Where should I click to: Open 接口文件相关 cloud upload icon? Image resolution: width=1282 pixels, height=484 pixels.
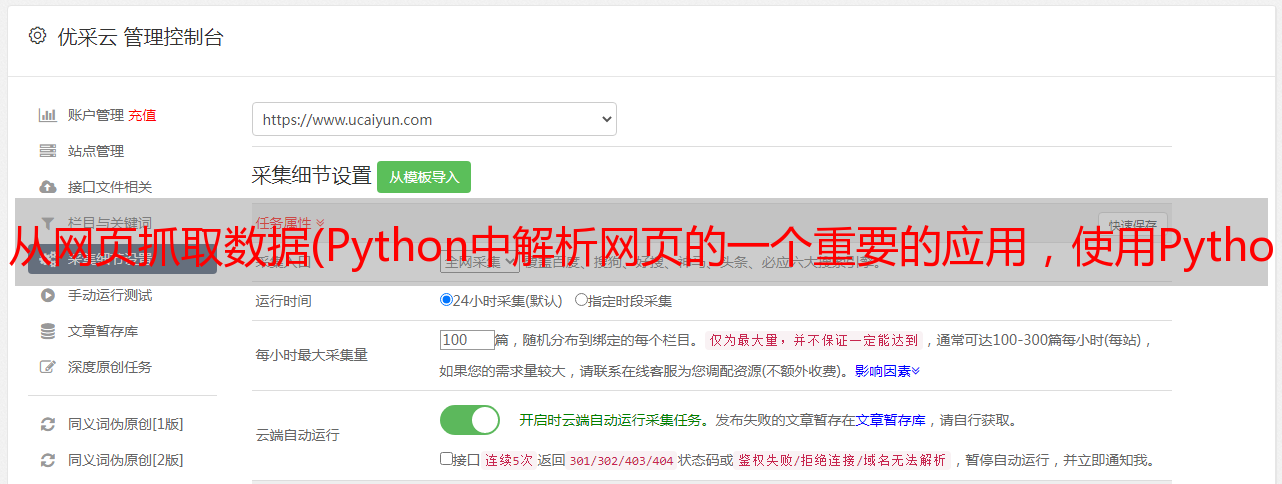[x=47, y=187]
